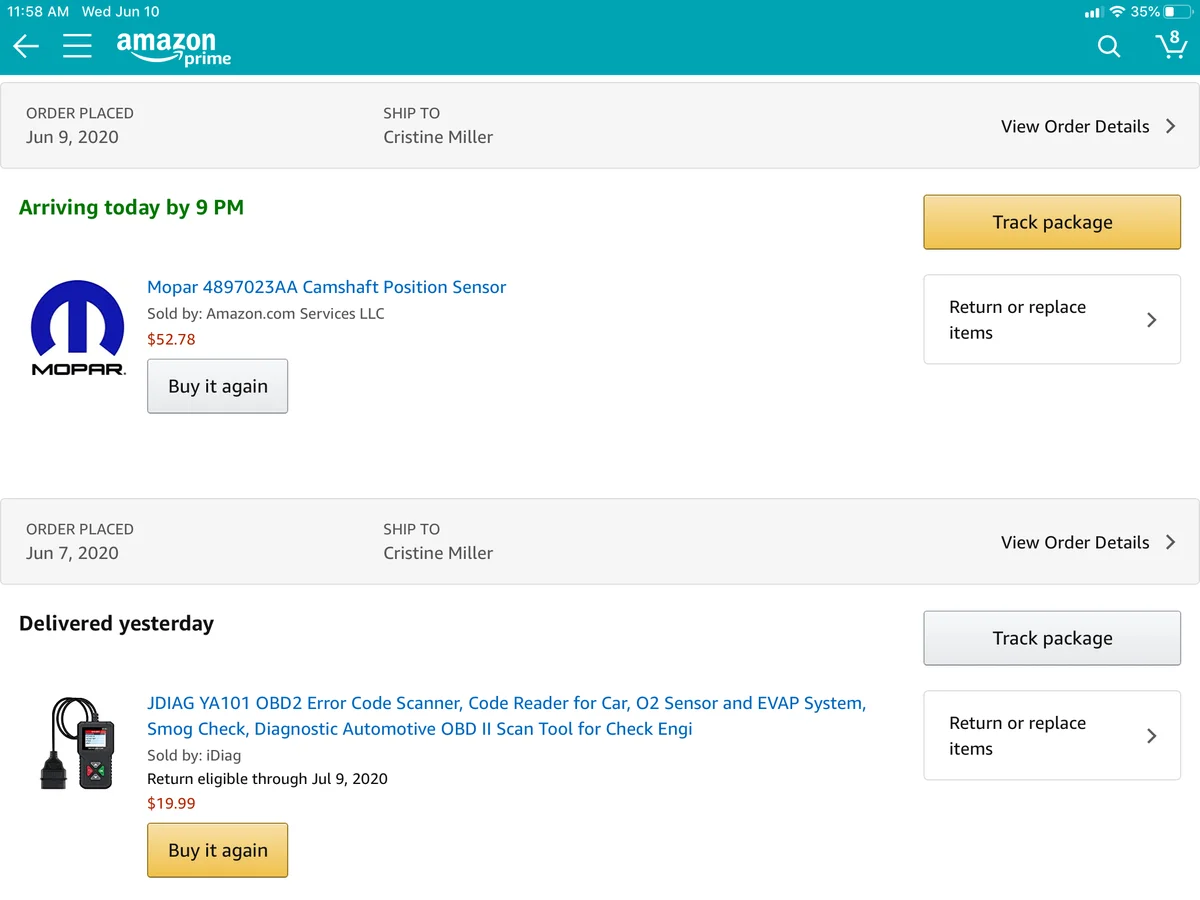
Task: Track package for the Mopar sensor order
Action: (x=1052, y=222)
